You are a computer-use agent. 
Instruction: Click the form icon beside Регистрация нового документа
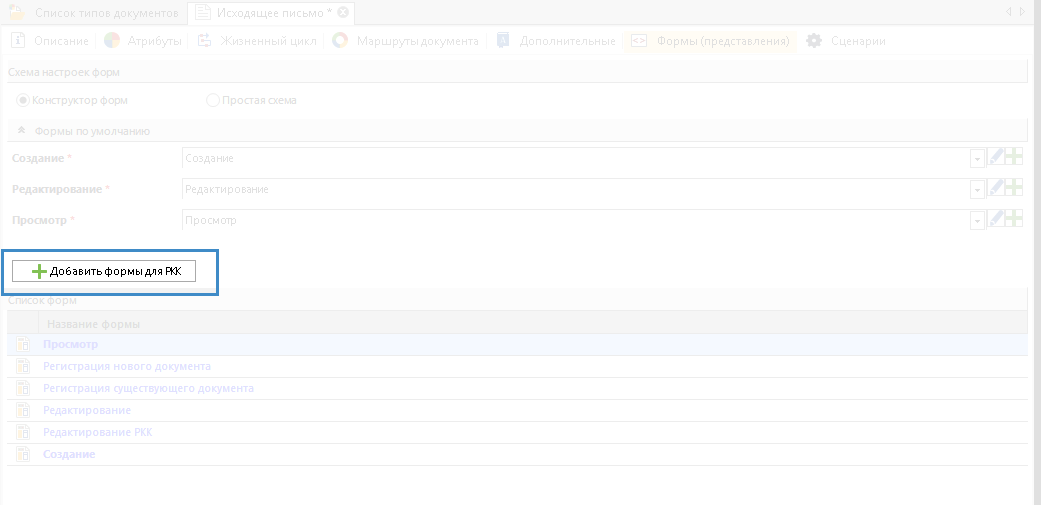22,367
